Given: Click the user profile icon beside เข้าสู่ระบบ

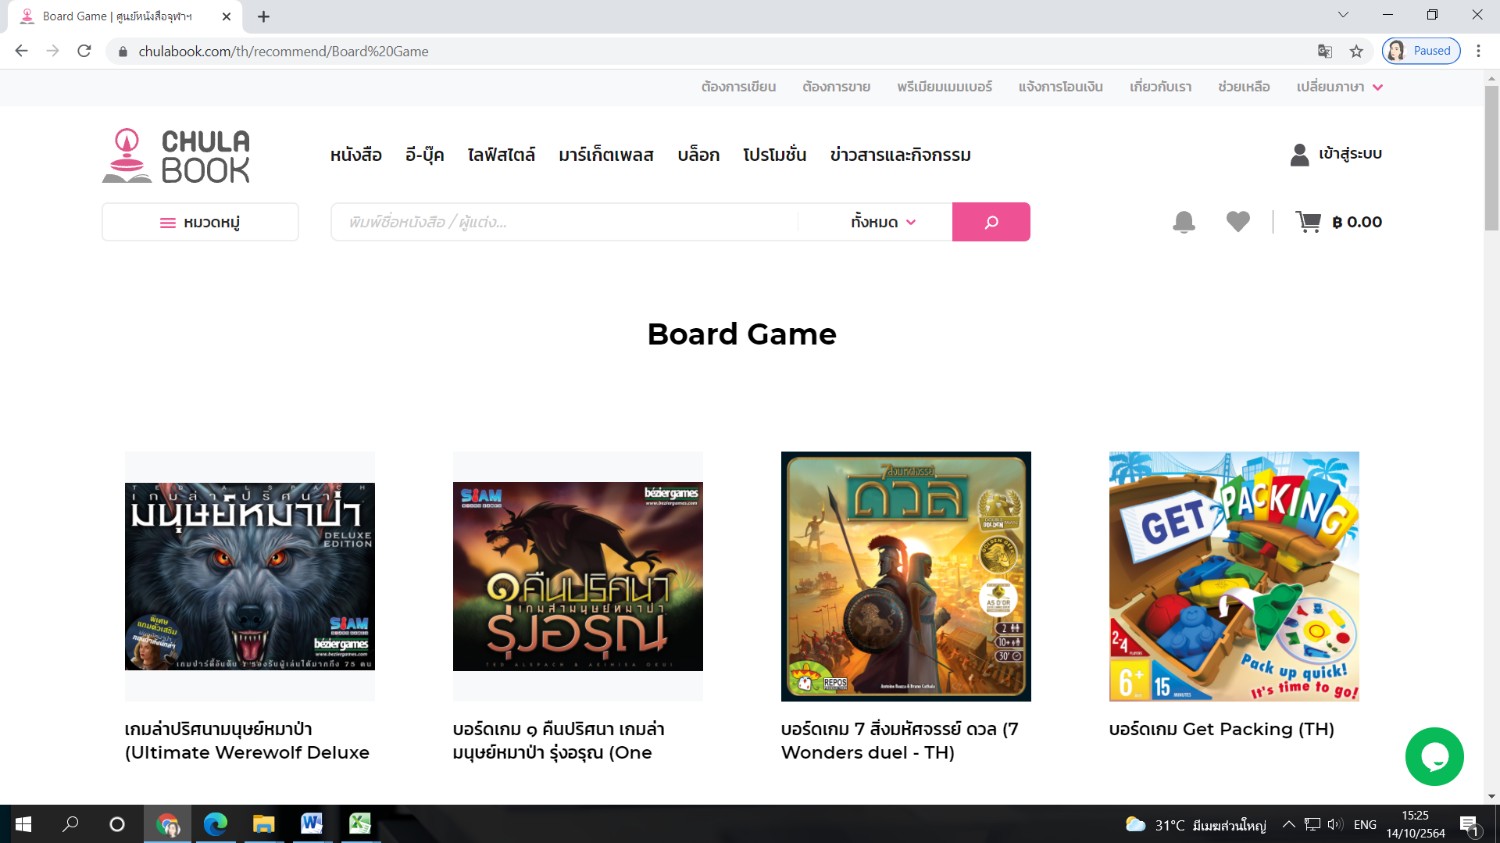Looking at the screenshot, I should click(x=1299, y=154).
